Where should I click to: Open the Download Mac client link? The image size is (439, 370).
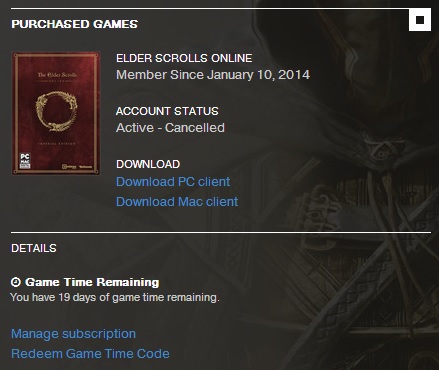coord(177,202)
